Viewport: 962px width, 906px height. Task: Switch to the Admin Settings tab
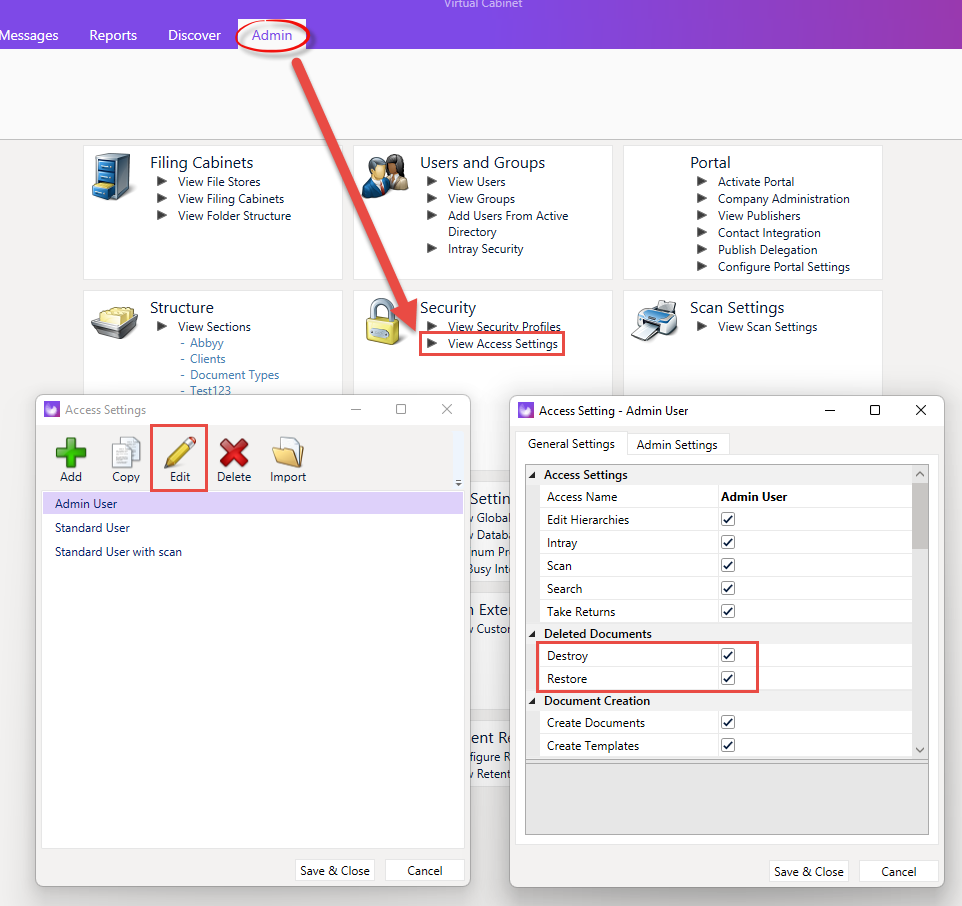677,445
